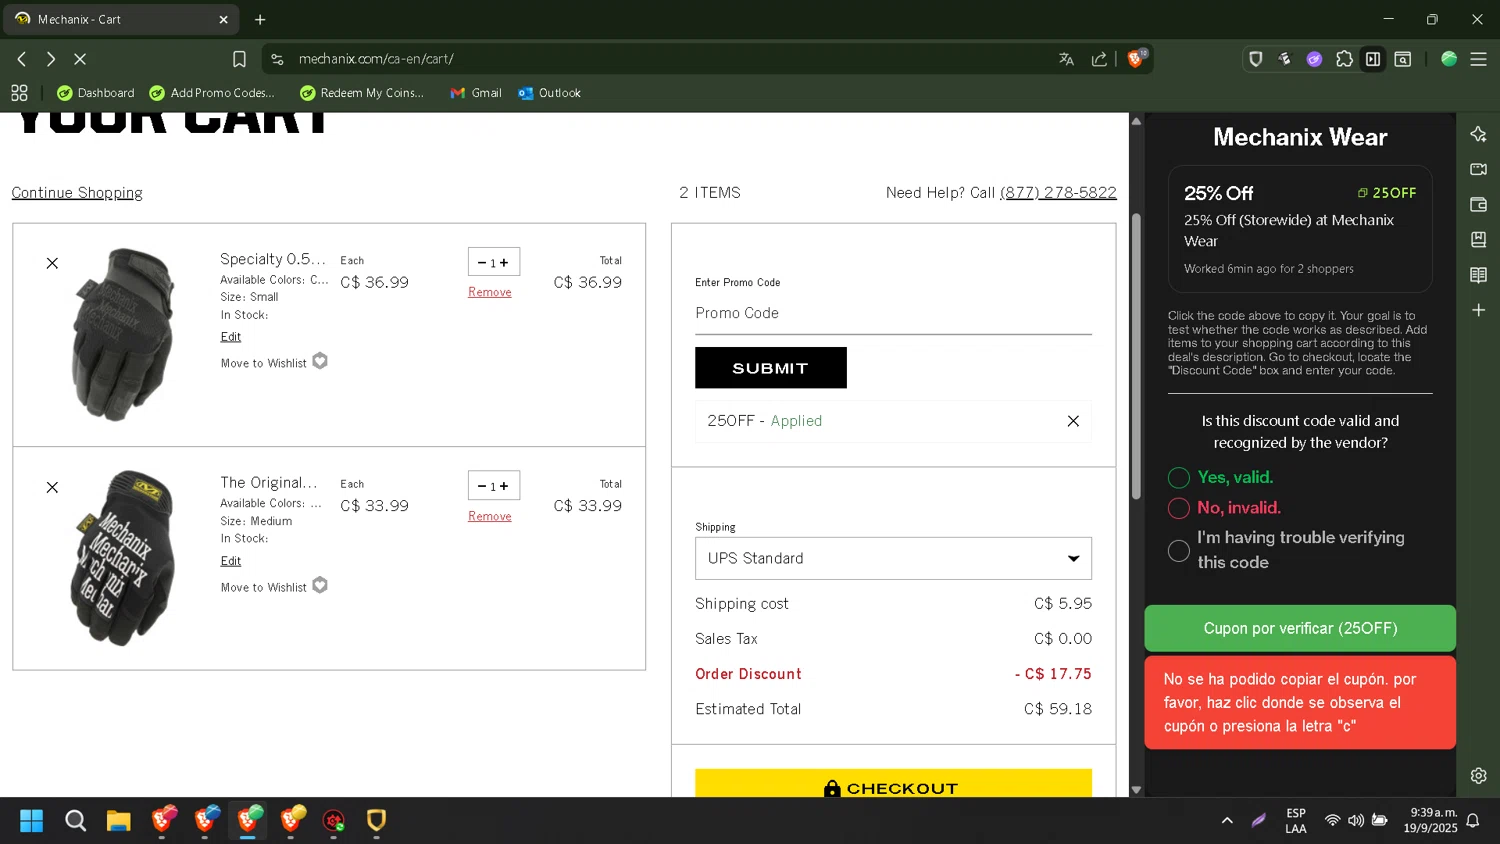
Task: Click green Cupon por verificar button
Action: tap(1300, 628)
